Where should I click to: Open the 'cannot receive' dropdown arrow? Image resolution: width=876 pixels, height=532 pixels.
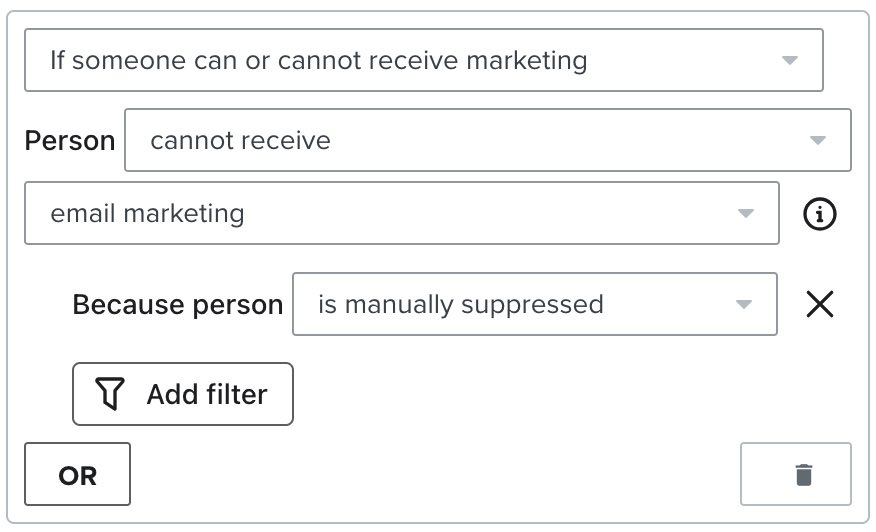click(x=817, y=140)
